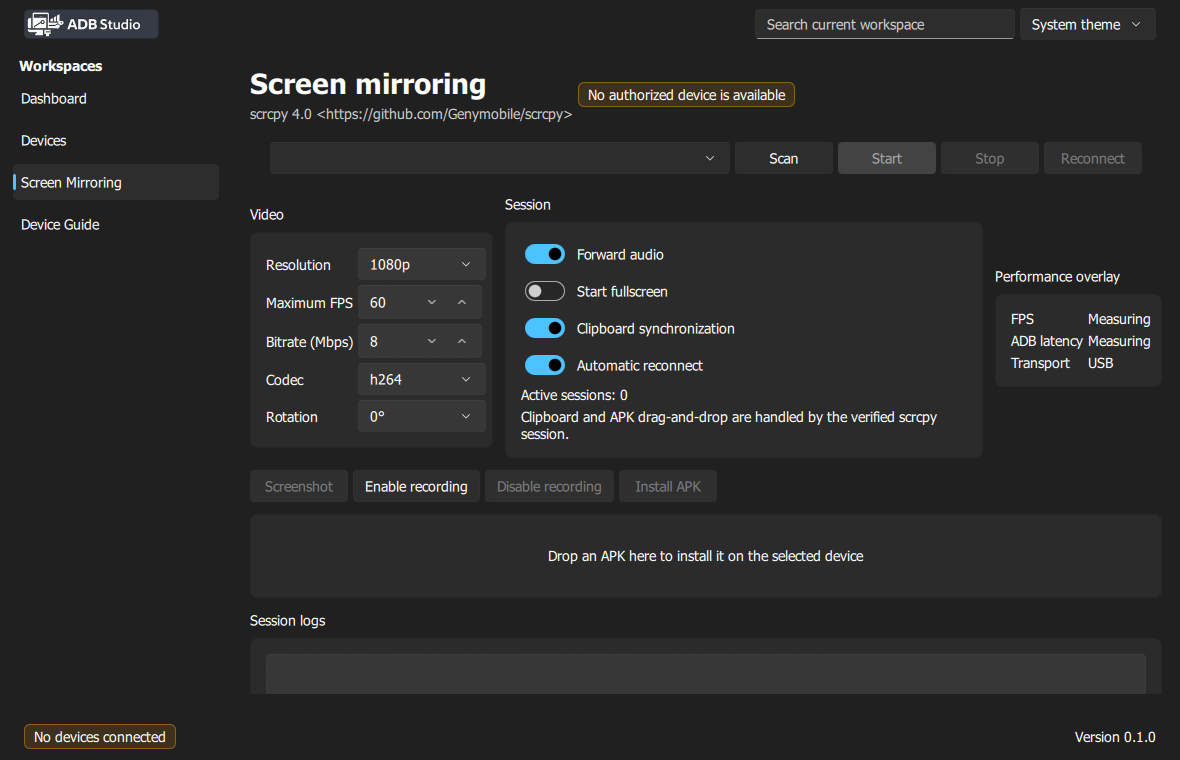Click the Version 0.1.0 label
The height and width of the screenshot is (760, 1180).
pos(1115,737)
